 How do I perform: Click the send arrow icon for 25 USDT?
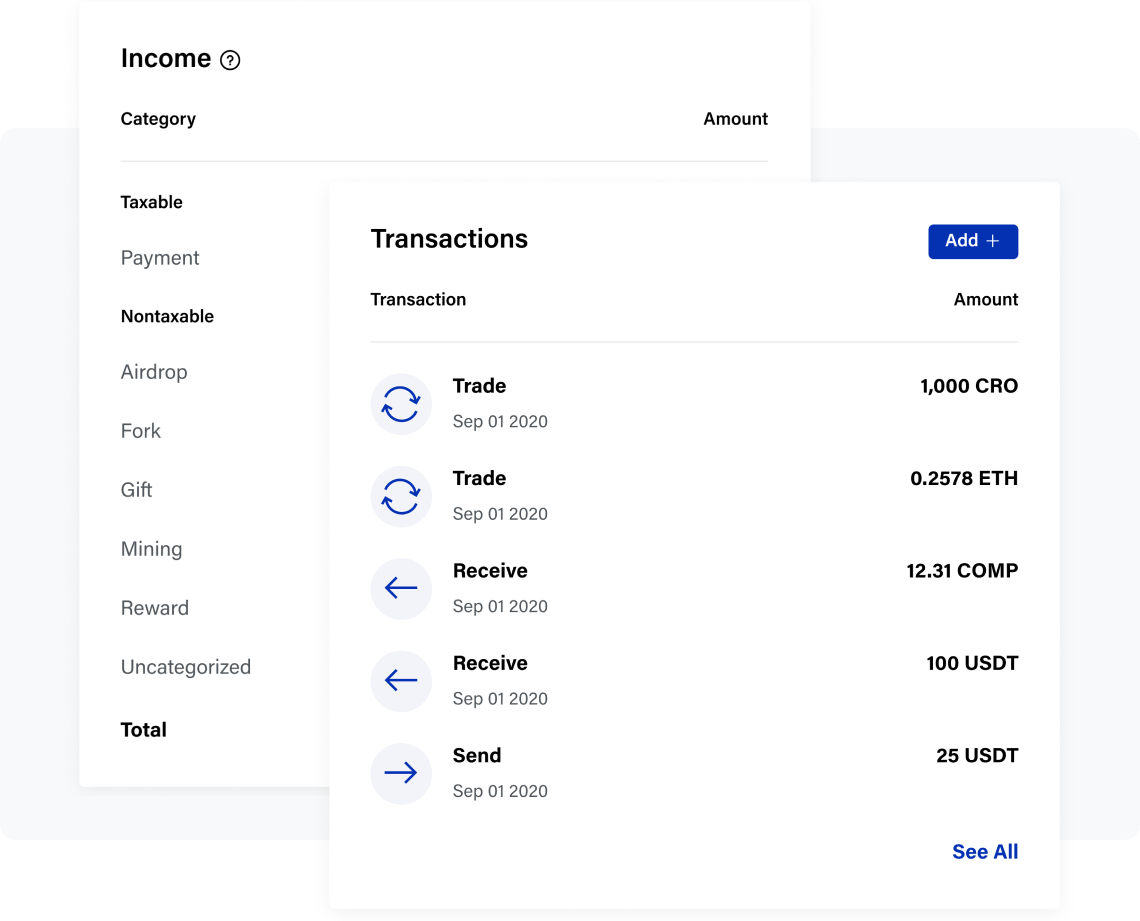[401, 773]
